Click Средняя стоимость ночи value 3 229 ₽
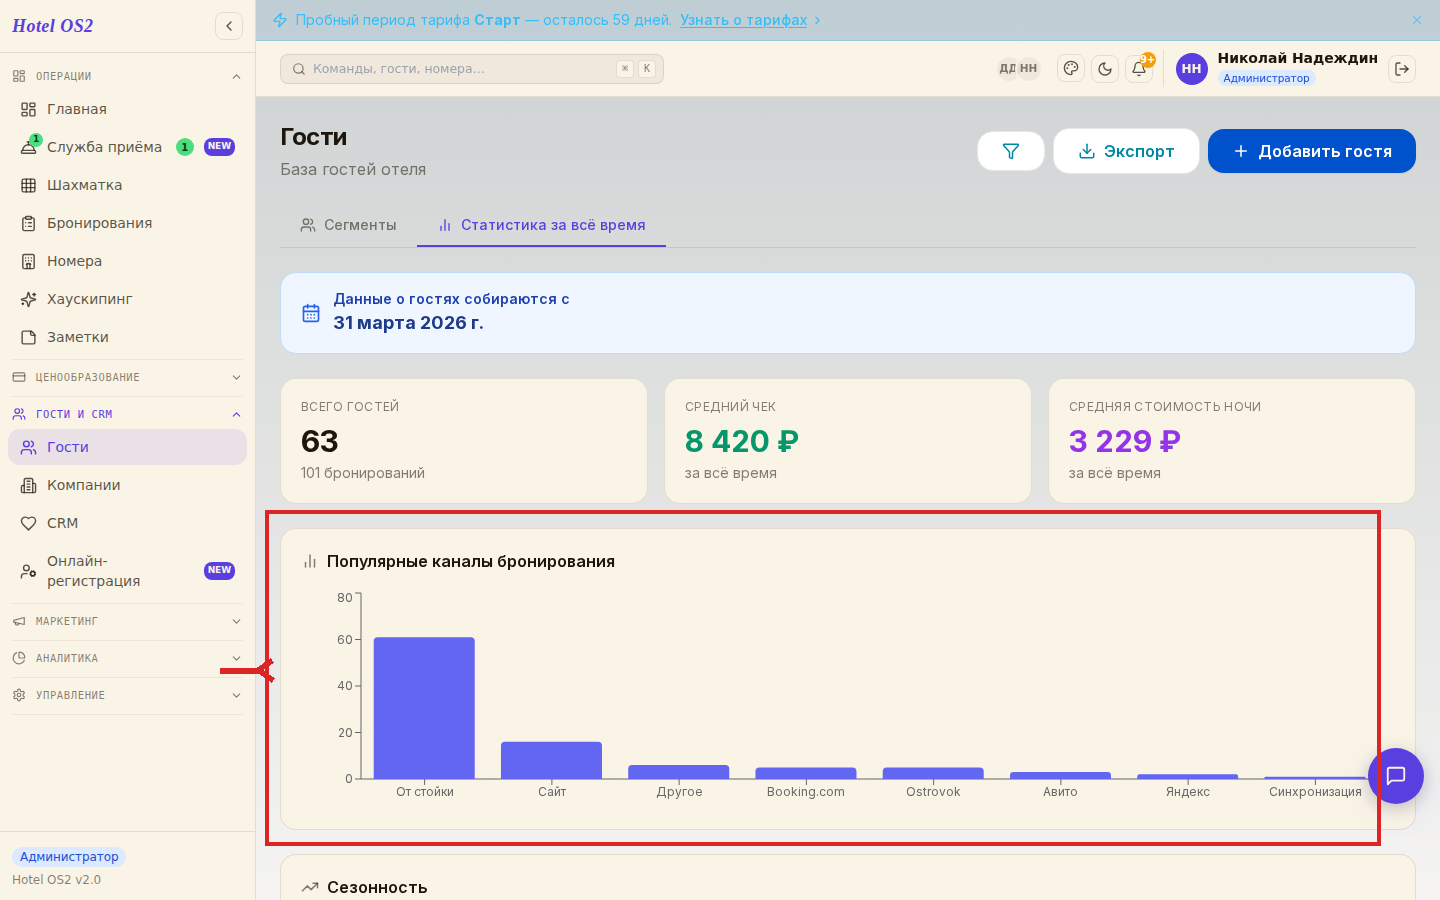 click(x=1125, y=441)
